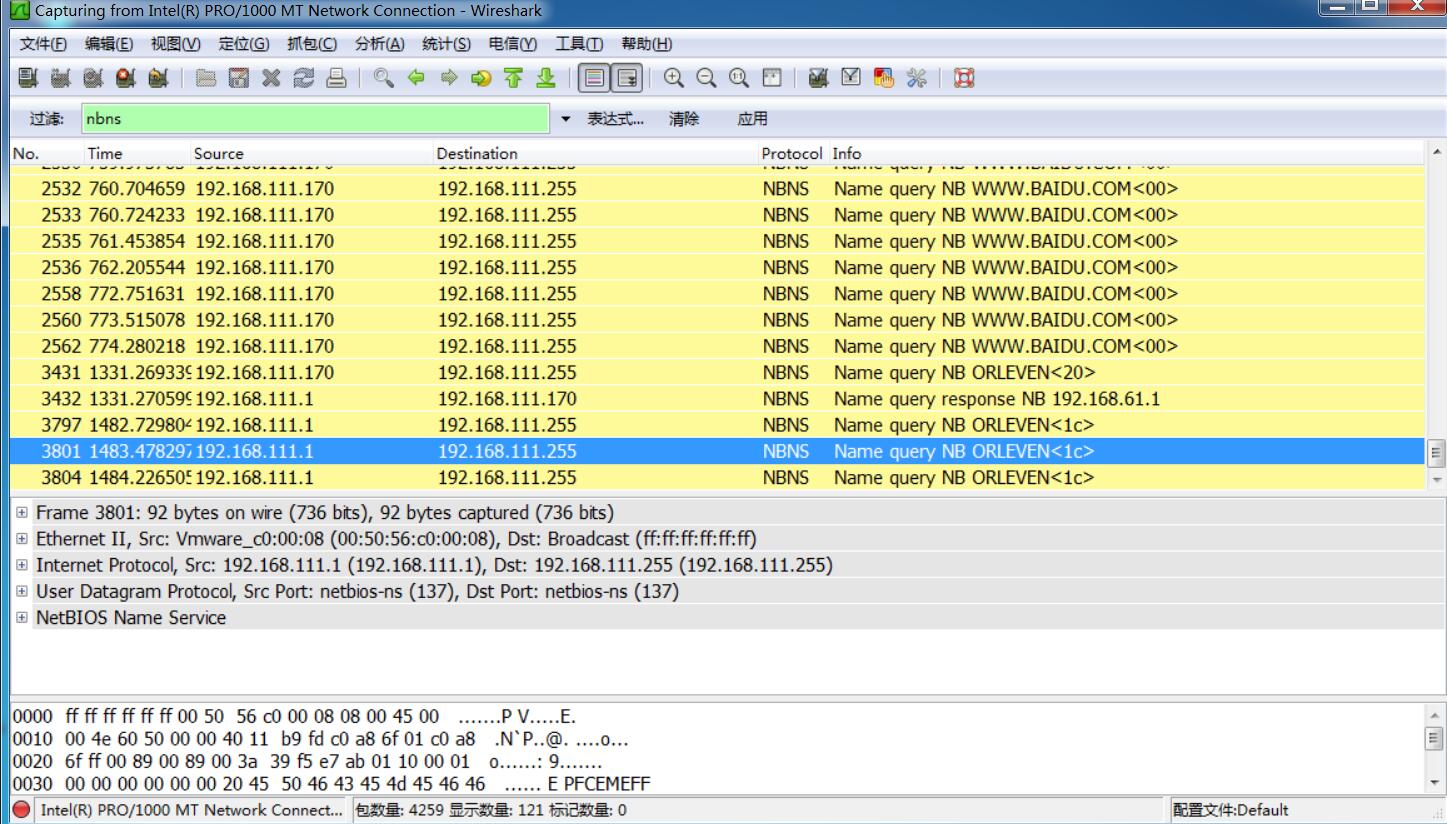Image resolution: width=1447 pixels, height=824 pixels.
Task: Expand the NetBIOS Name Service section
Action: click(19, 617)
